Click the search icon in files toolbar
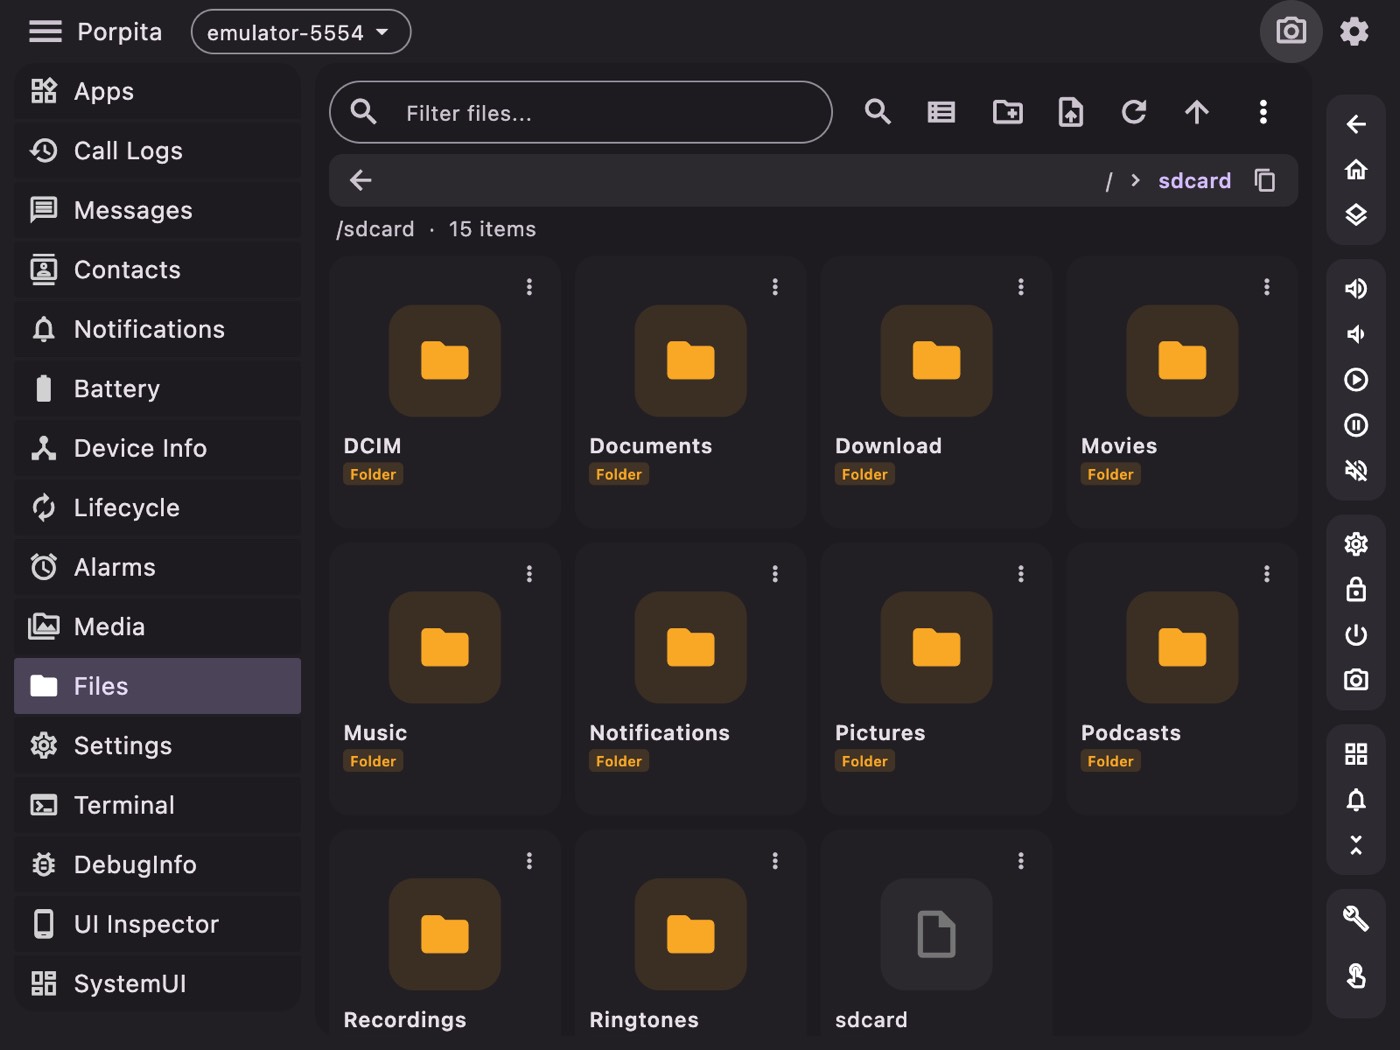Image resolution: width=1400 pixels, height=1050 pixels. pos(877,112)
